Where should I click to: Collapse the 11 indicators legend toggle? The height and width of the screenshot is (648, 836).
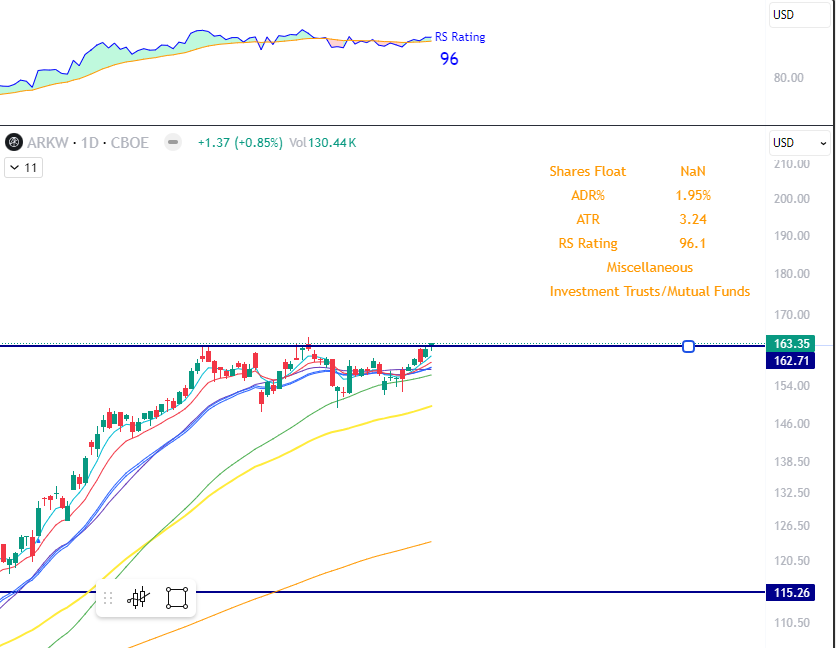pos(23,168)
